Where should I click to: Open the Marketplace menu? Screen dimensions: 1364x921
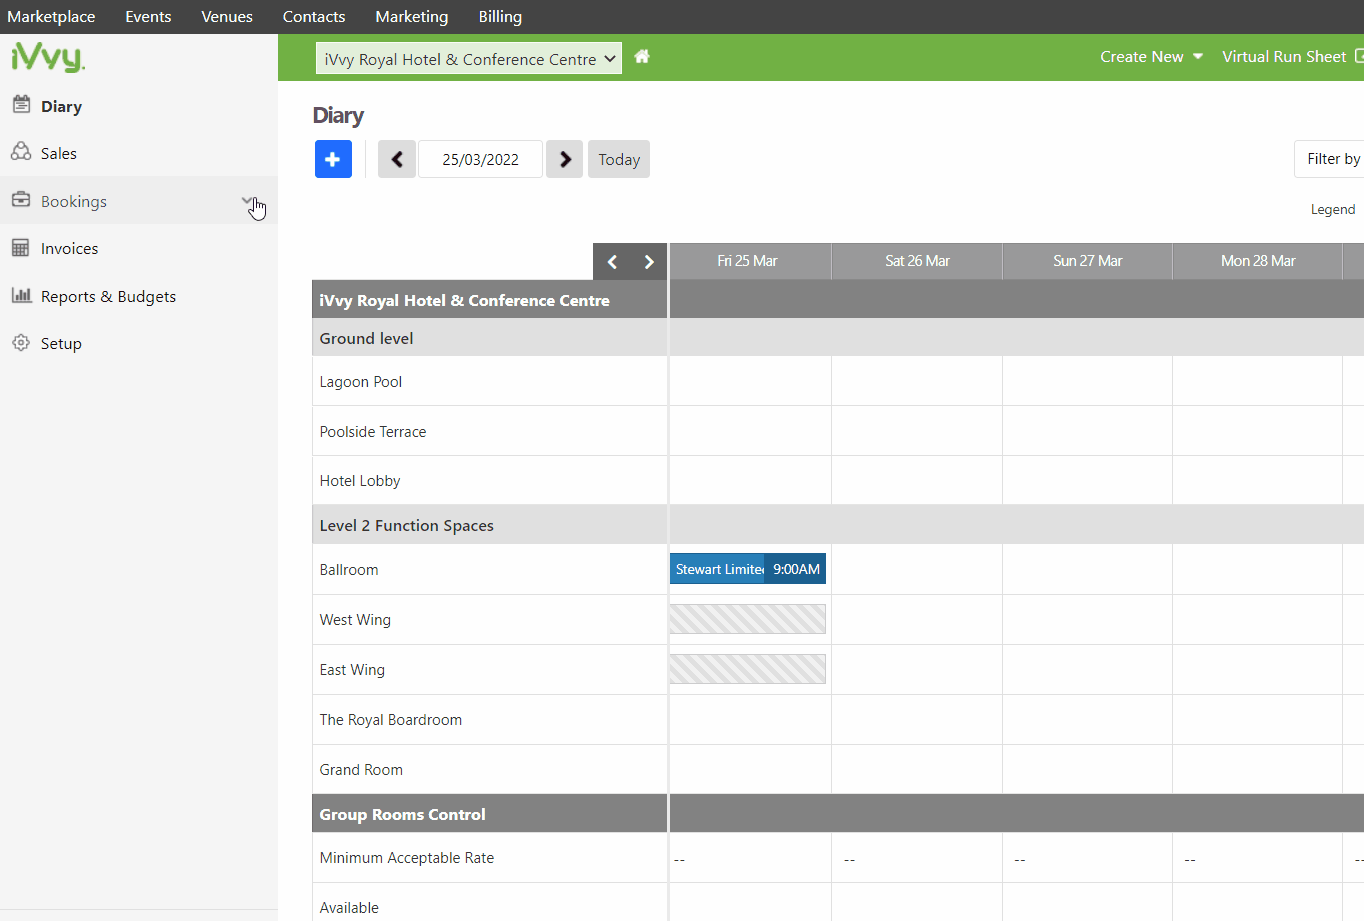[51, 17]
